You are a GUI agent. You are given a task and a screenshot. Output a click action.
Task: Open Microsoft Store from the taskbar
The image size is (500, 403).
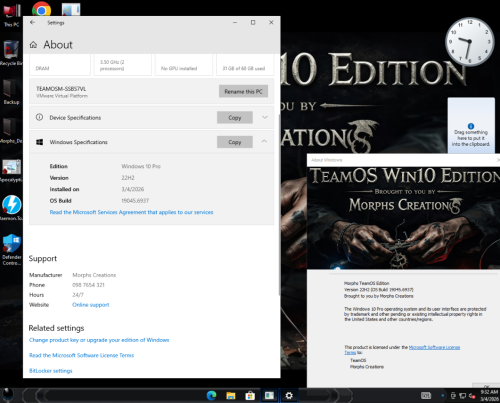(x=250, y=396)
